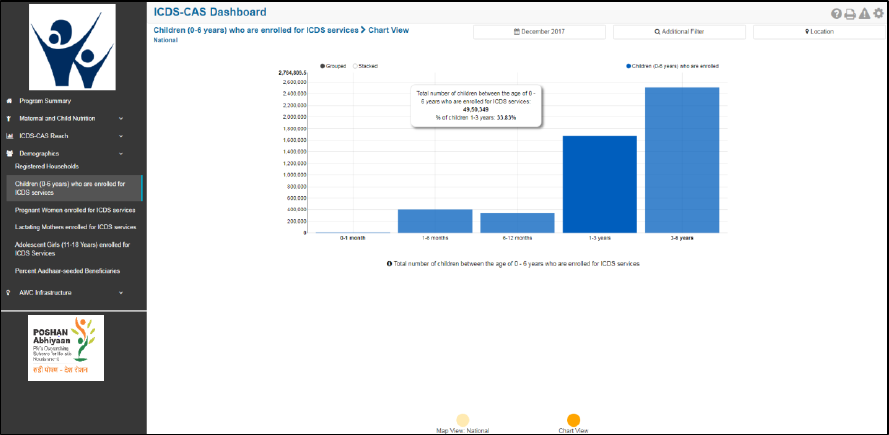Click the 0-1 month bar
This screenshot has height=435, width=889.
click(x=353, y=232)
